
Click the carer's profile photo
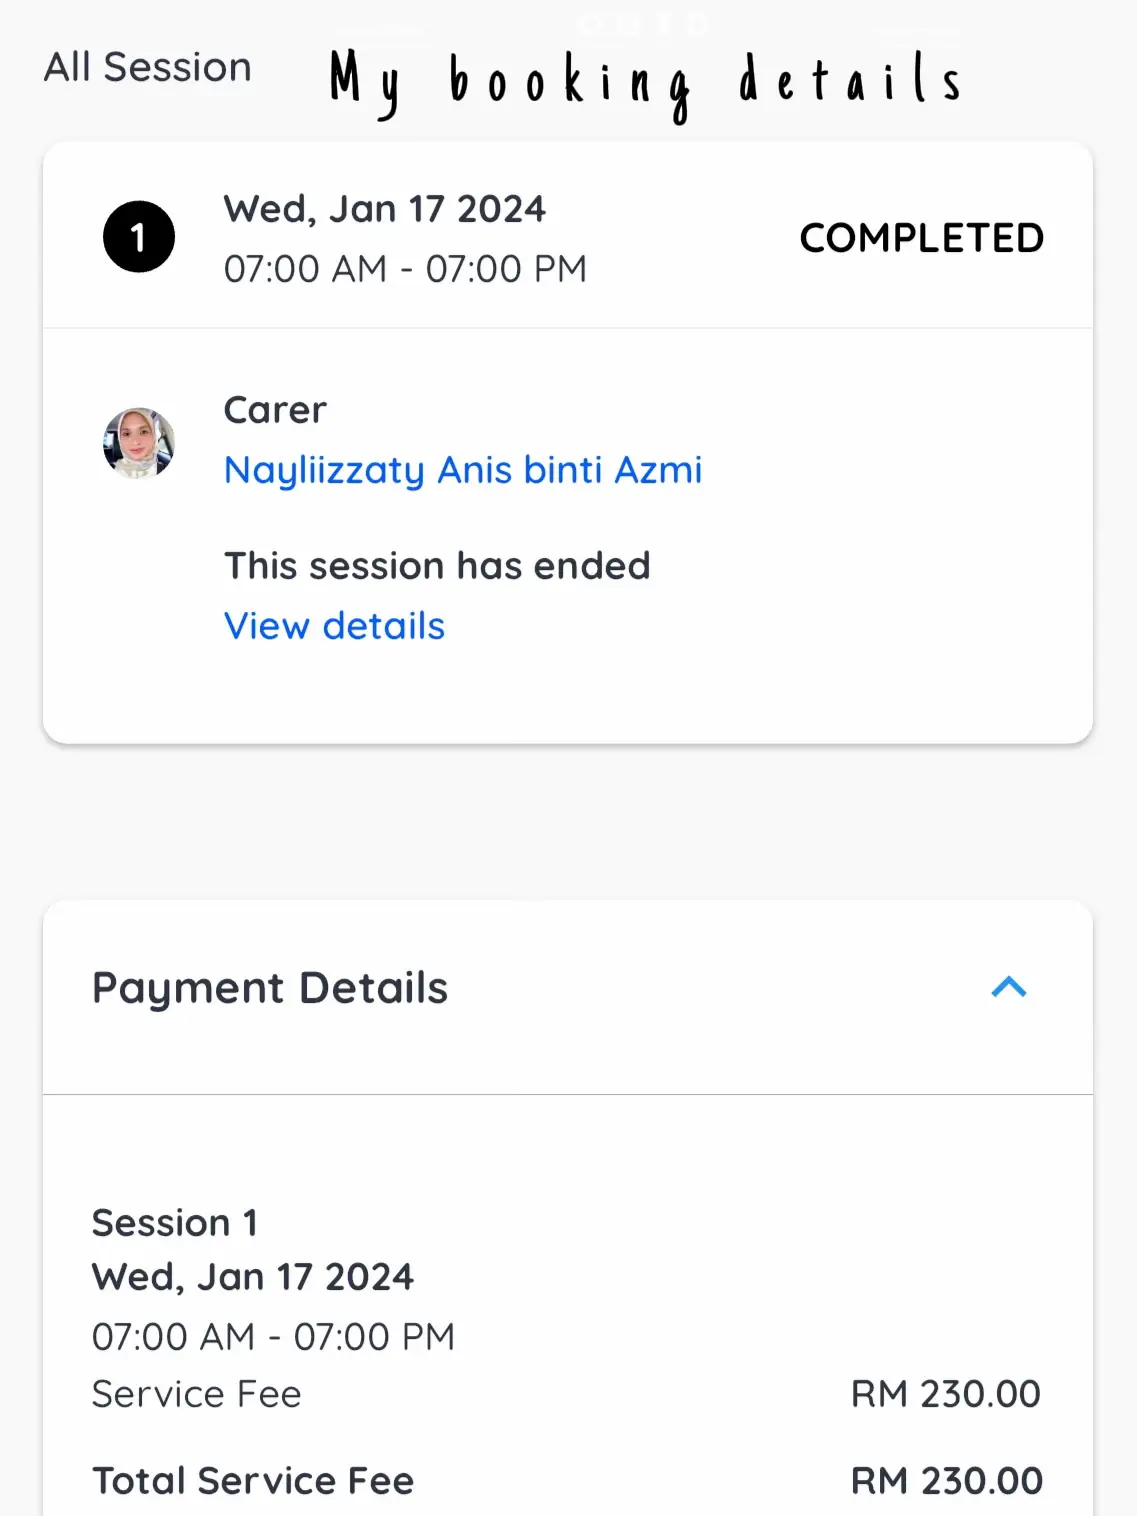pos(139,442)
